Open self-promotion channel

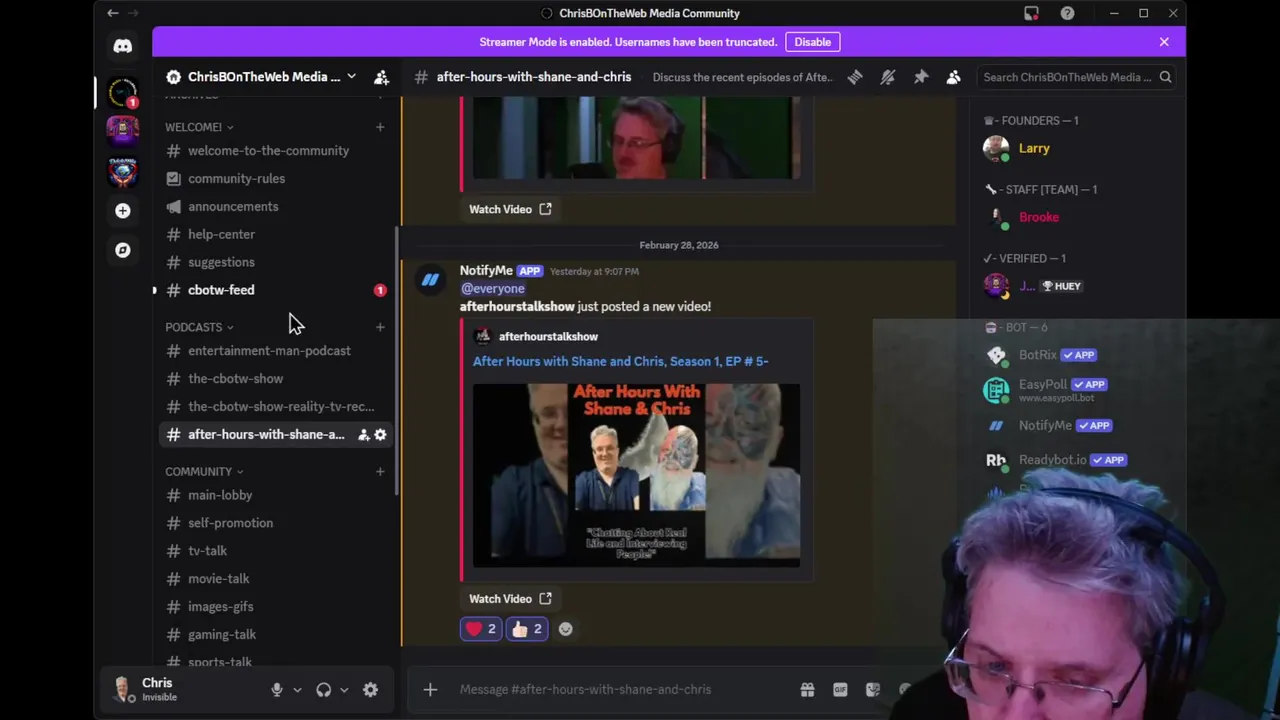(x=275, y=523)
